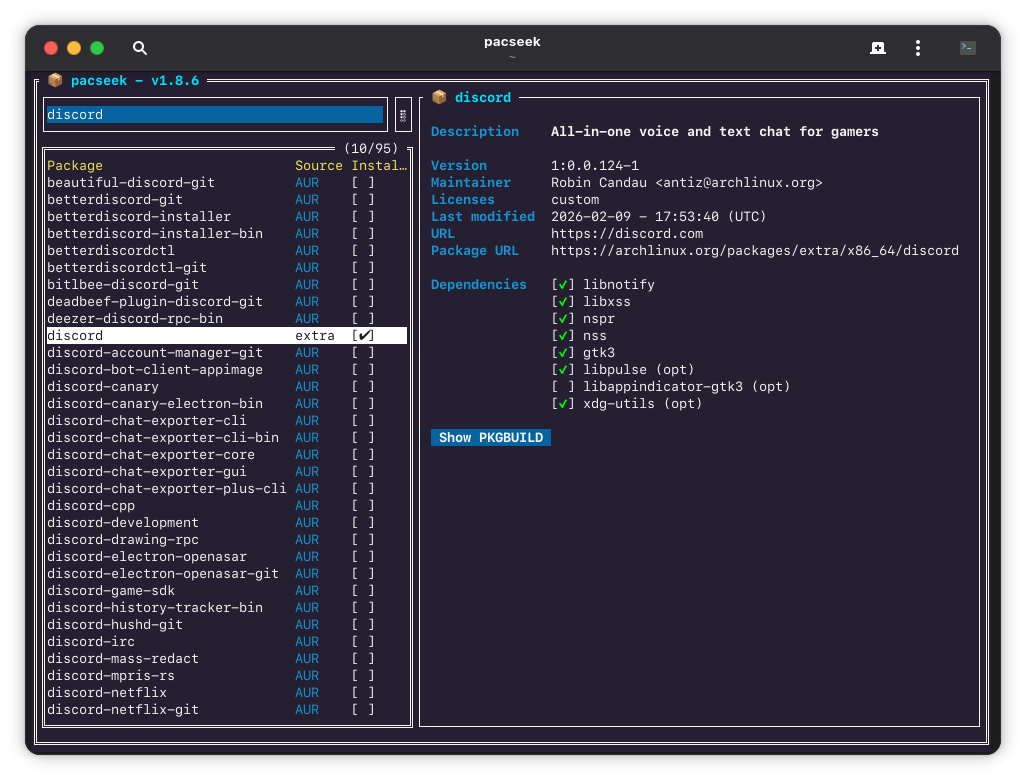Select deadbeef-plugin-discord-git package
This screenshot has width=1026, height=780.
[226, 302]
